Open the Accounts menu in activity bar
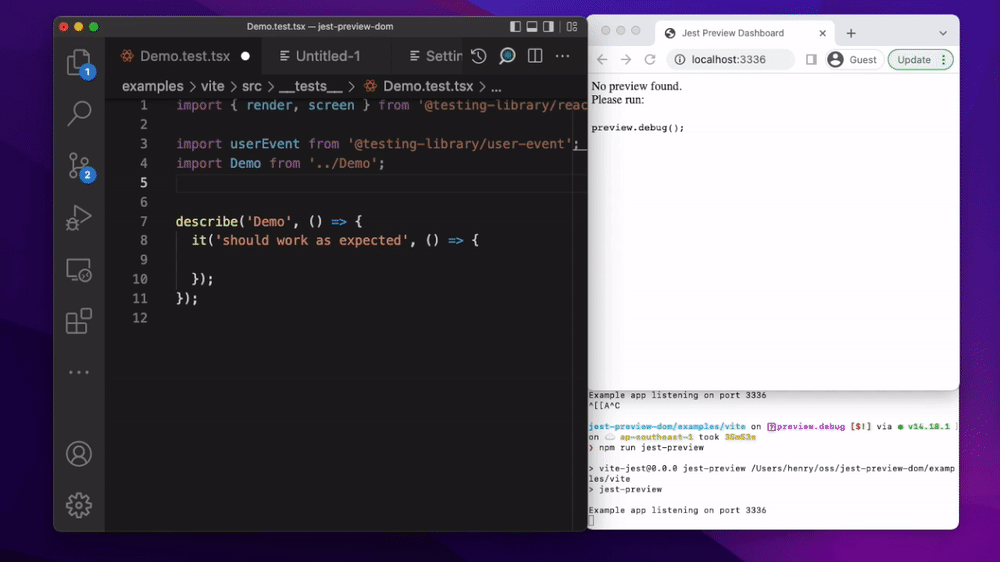1000x562 pixels. pyautogui.click(x=79, y=453)
